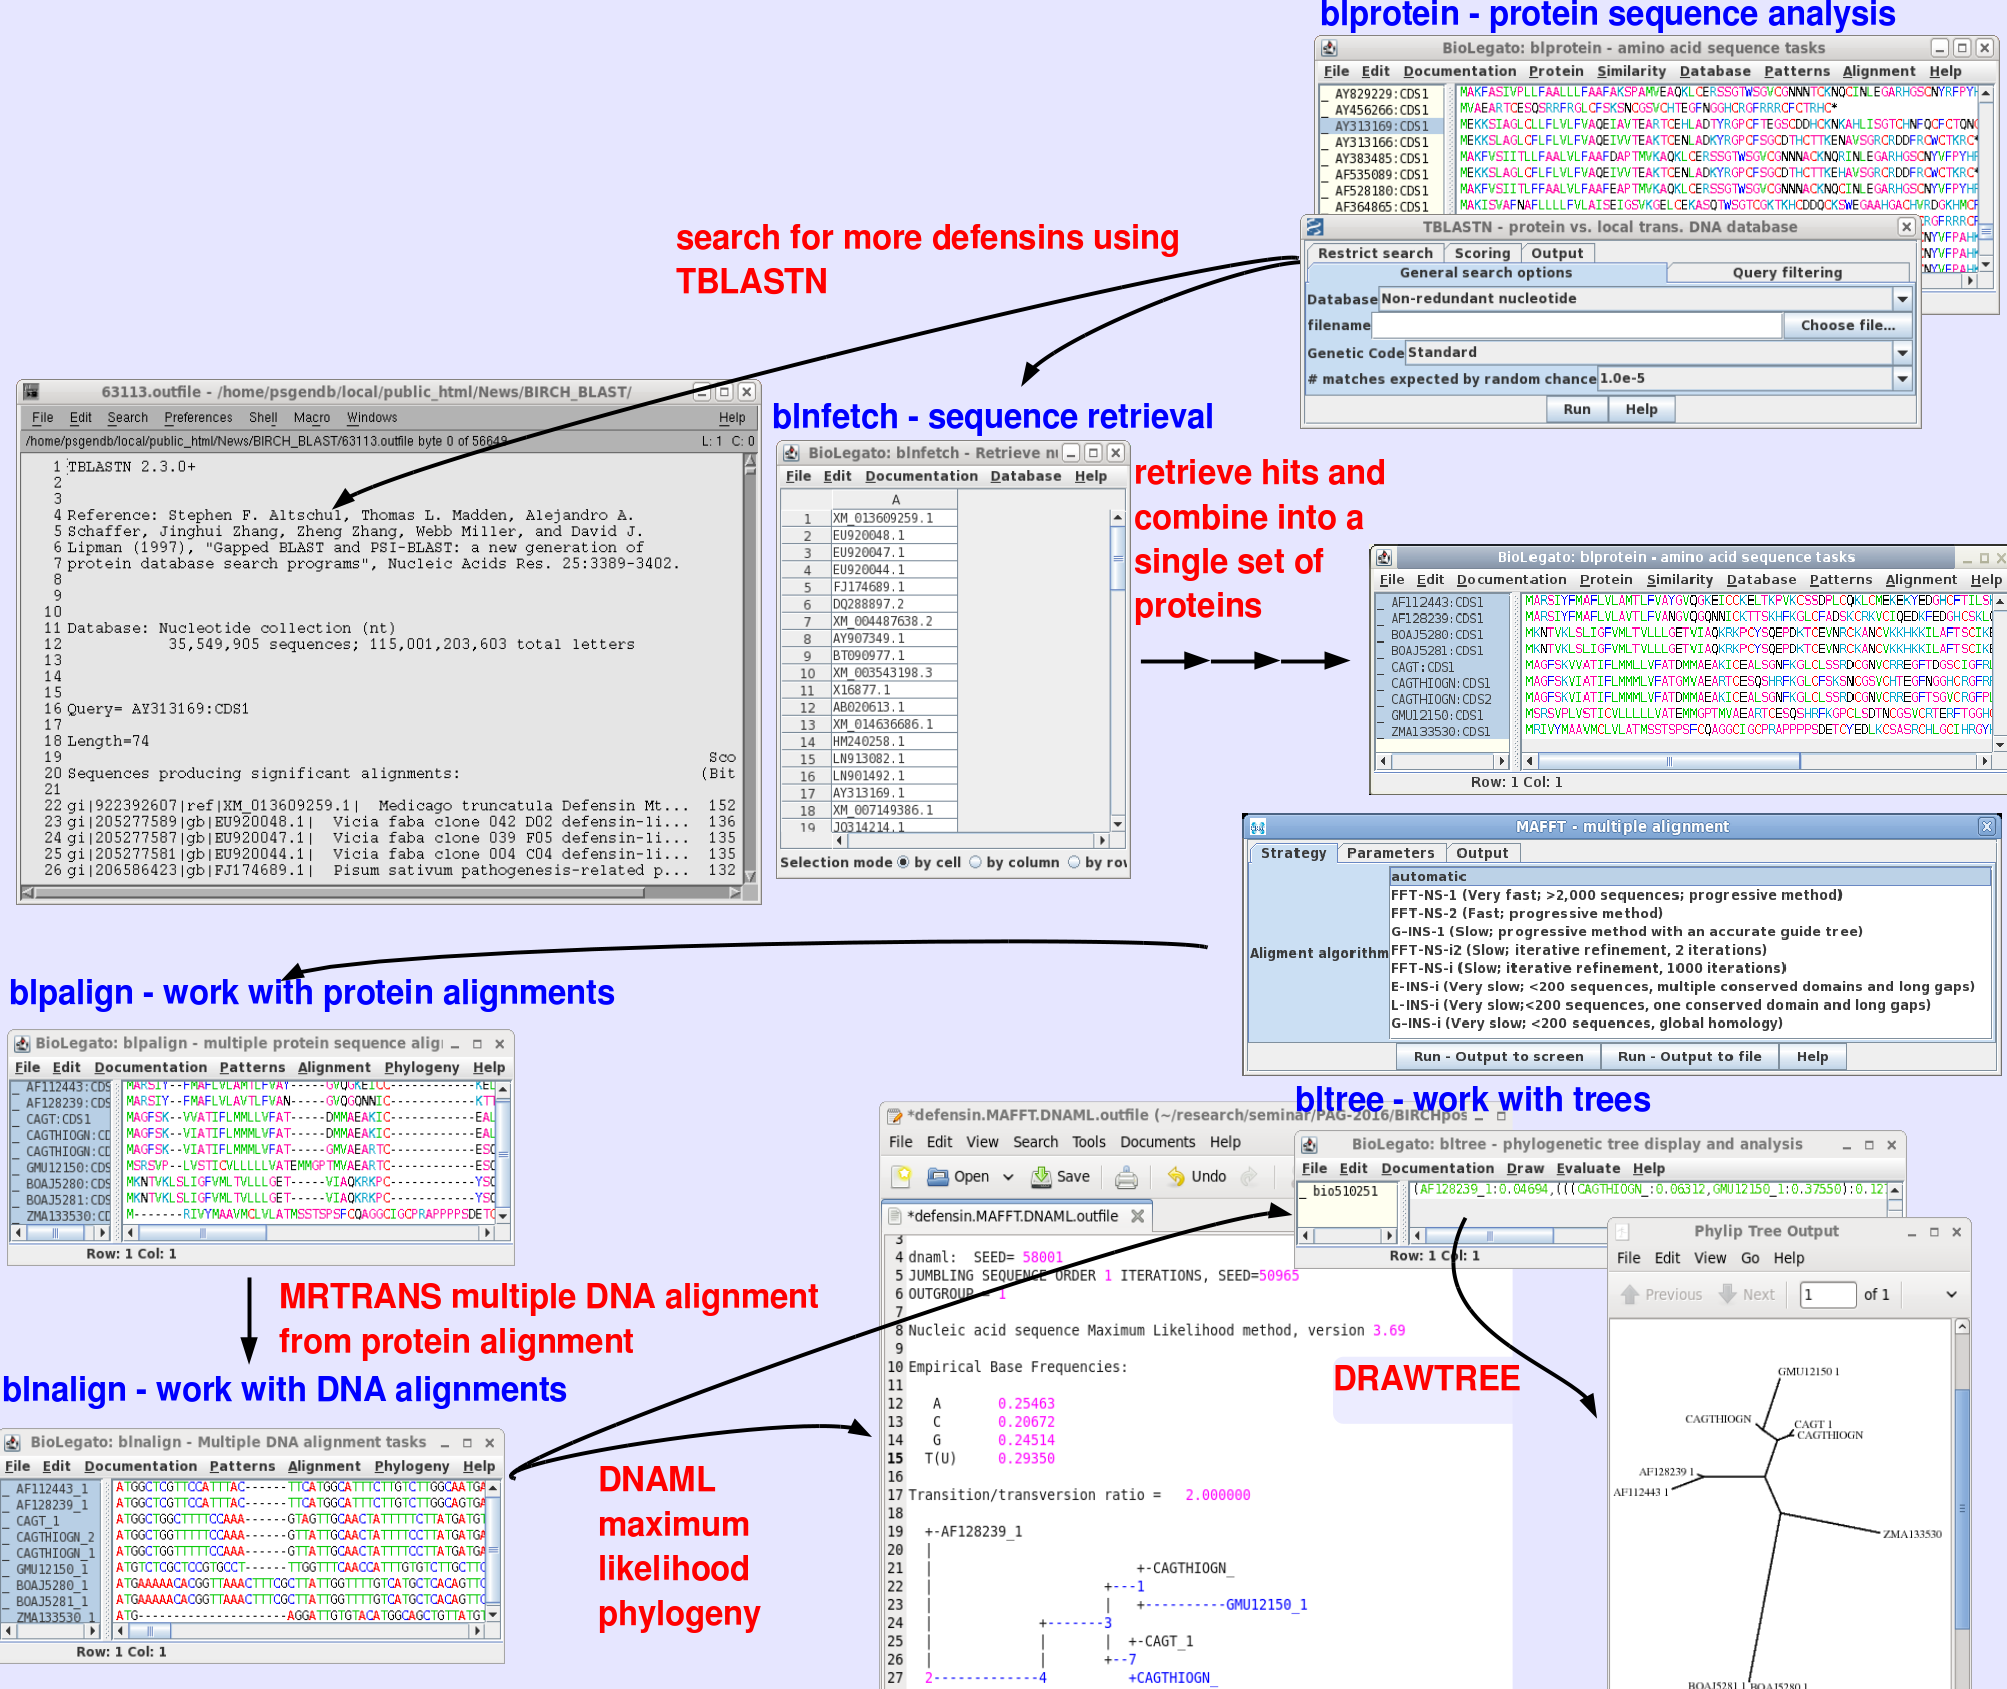The height and width of the screenshot is (1689, 2007).
Task: Select cell DQ288897.2 in blnfetch table
Action: 894,604
